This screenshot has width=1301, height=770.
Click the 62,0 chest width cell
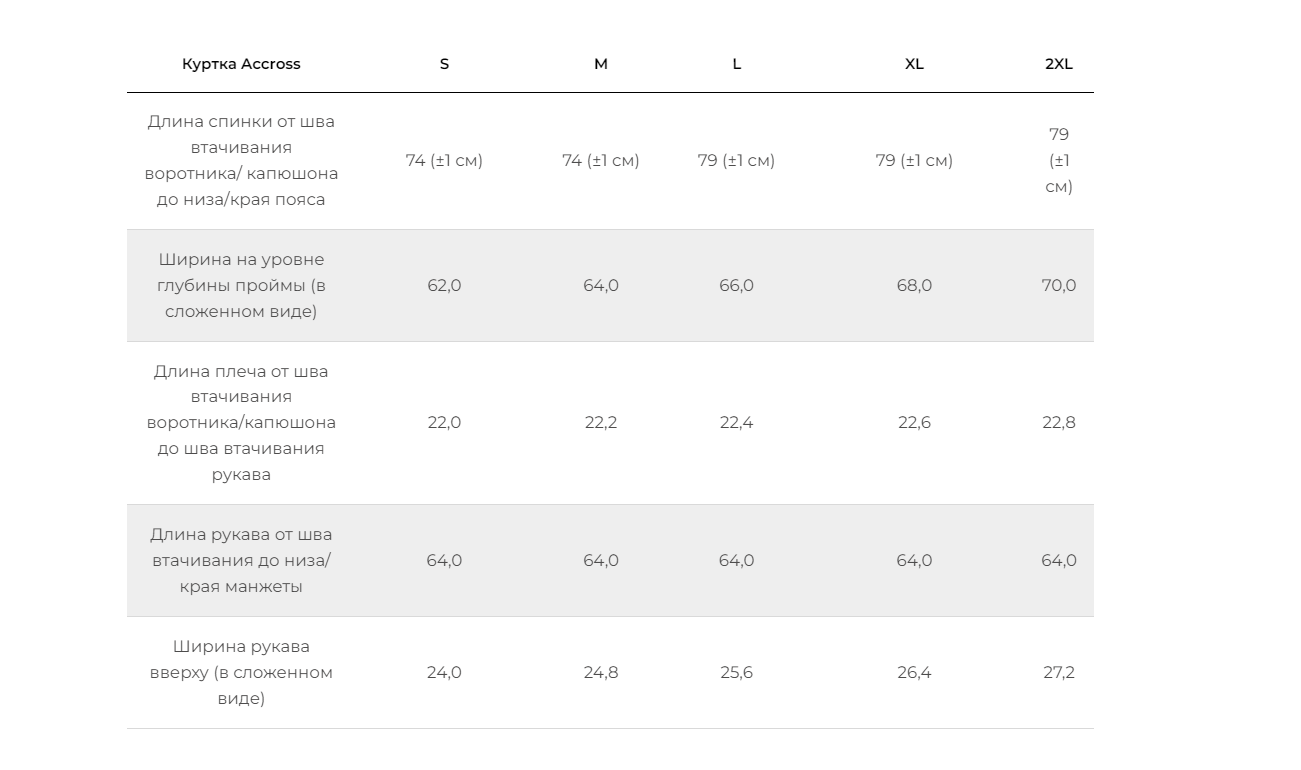[444, 286]
